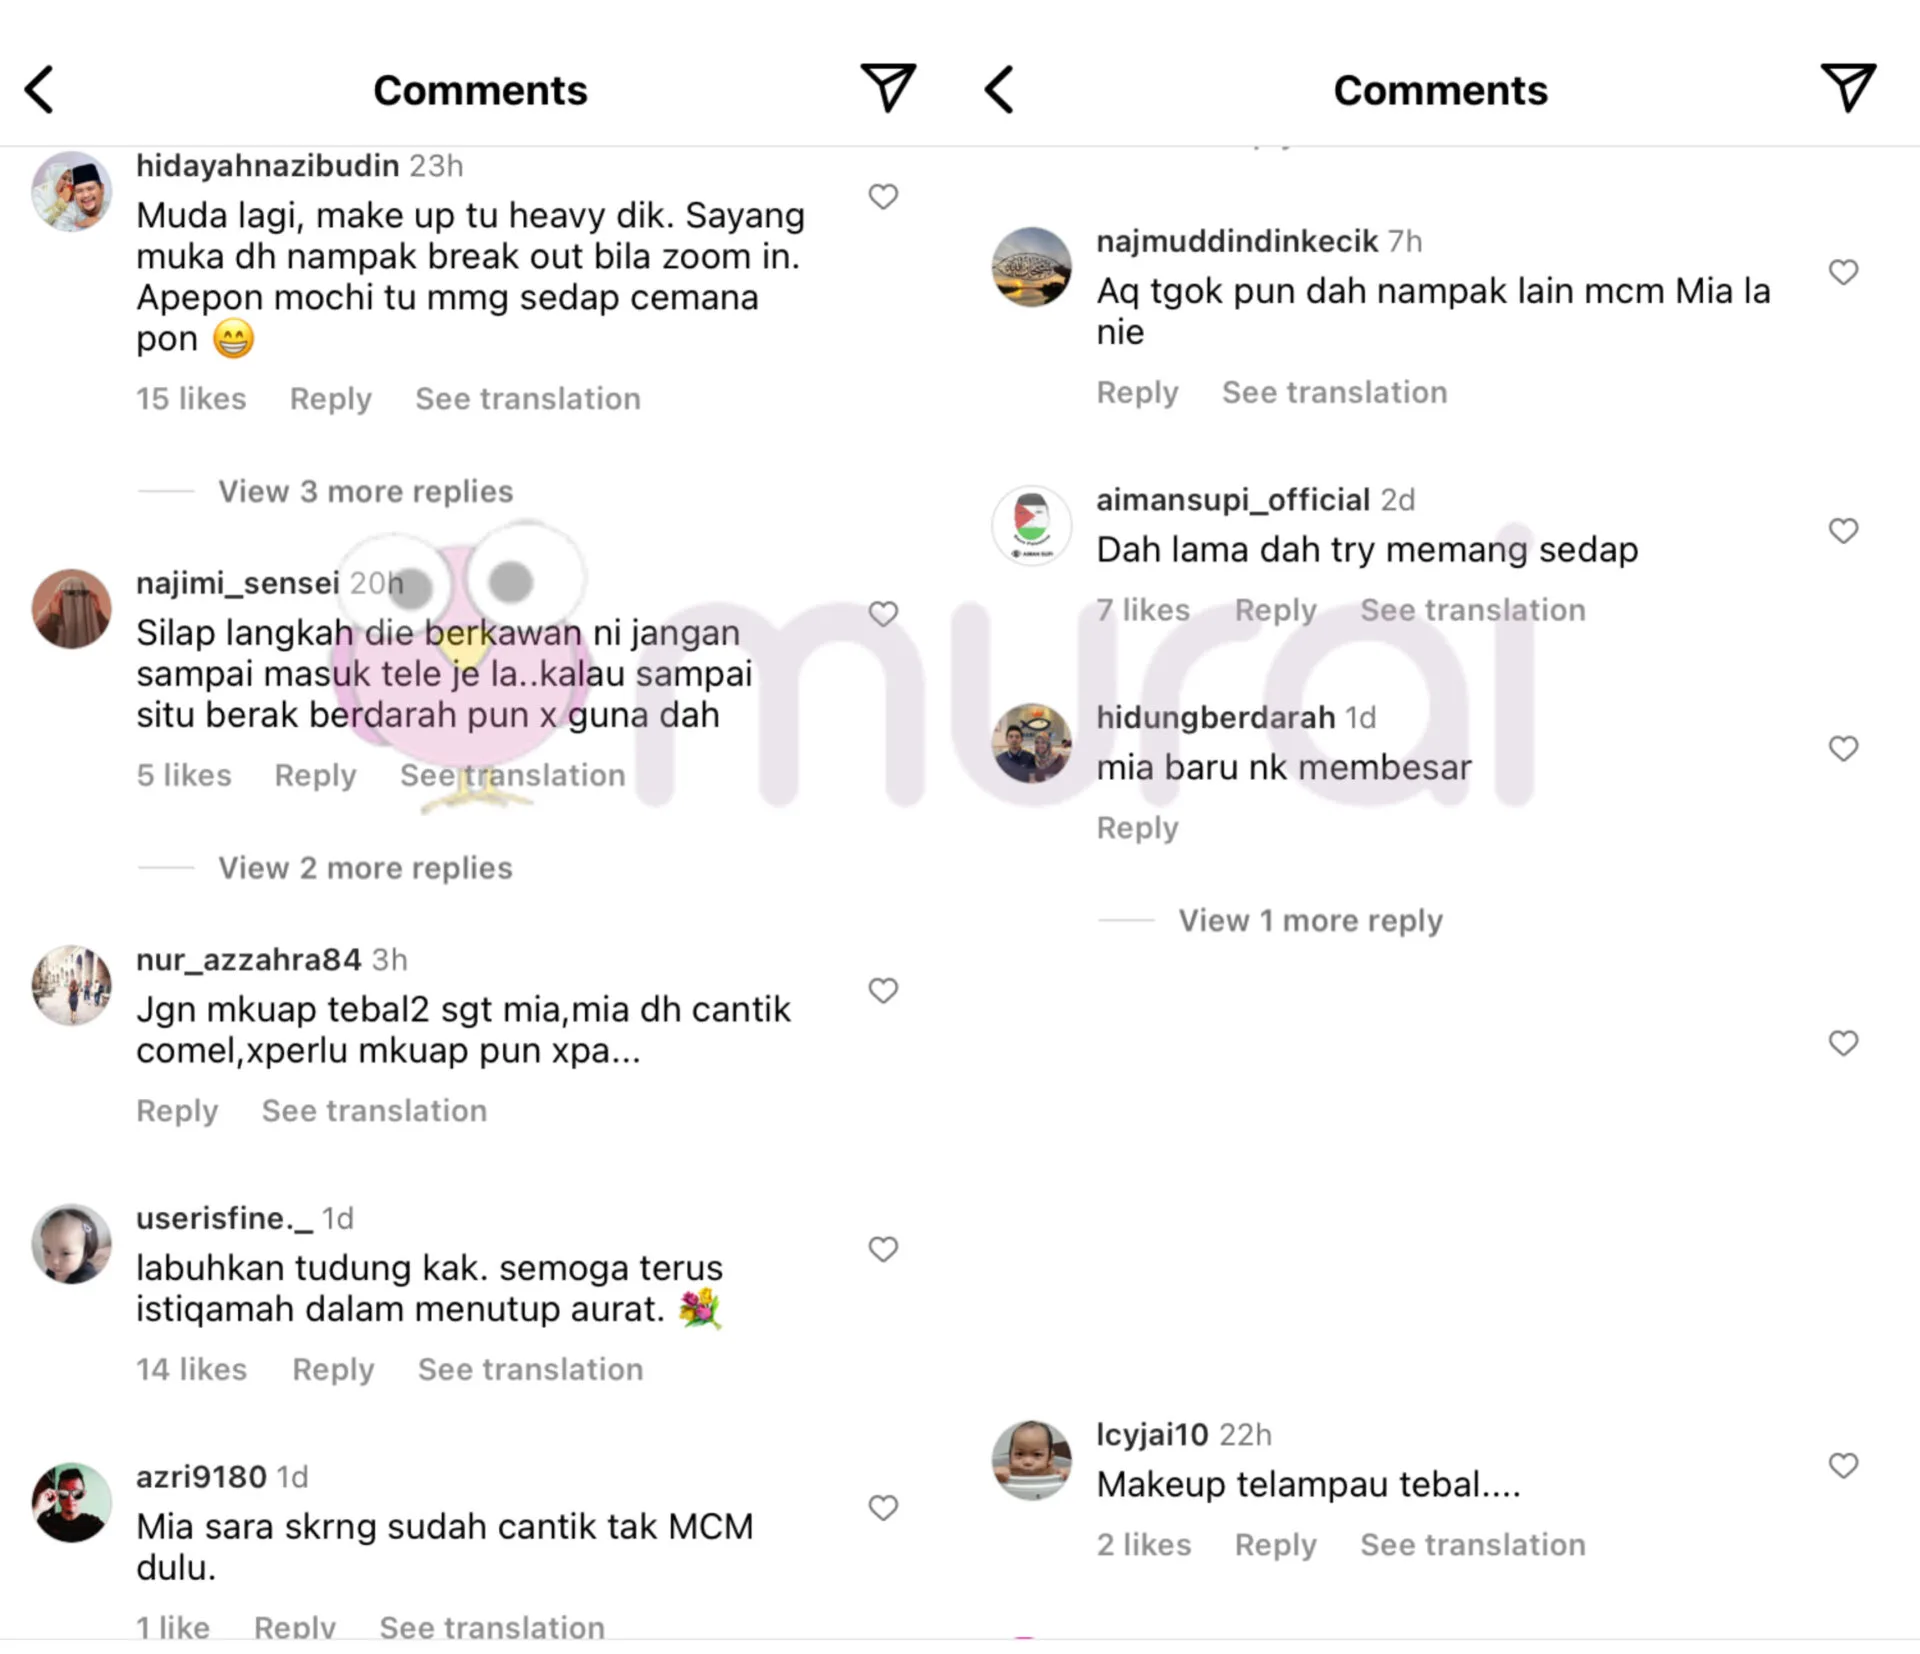Go back using right panel arrow
The height and width of the screenshot is (1654, 1920).
[x=999, y=90]
